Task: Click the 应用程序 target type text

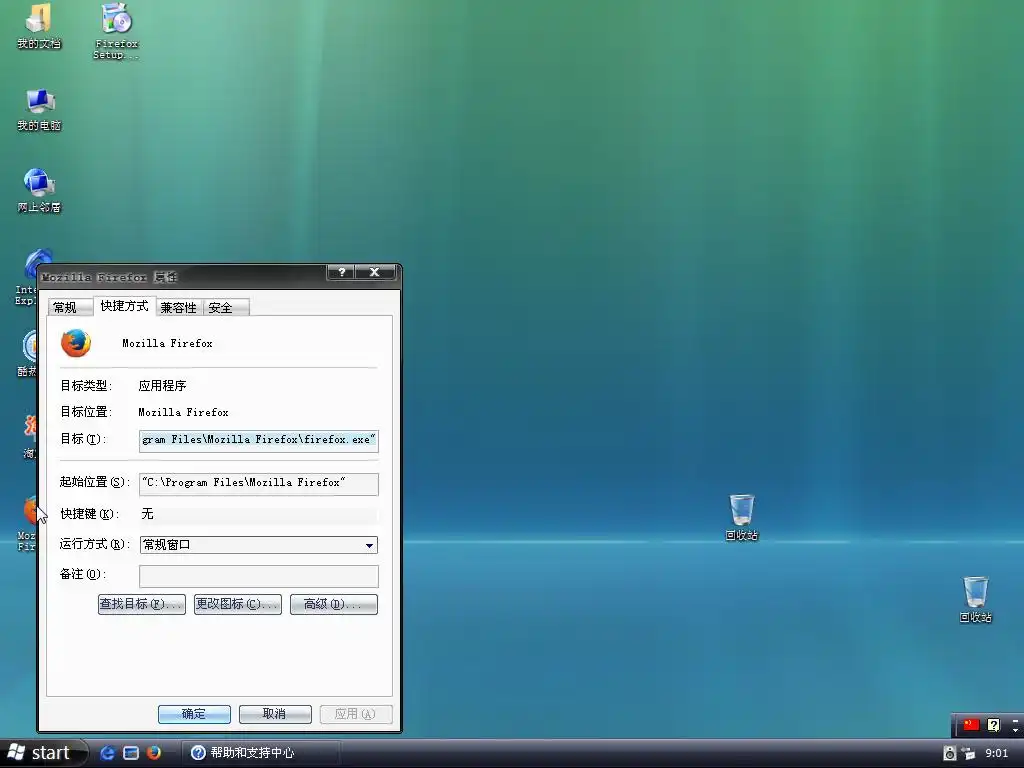Action: click(x=163, y=386)
